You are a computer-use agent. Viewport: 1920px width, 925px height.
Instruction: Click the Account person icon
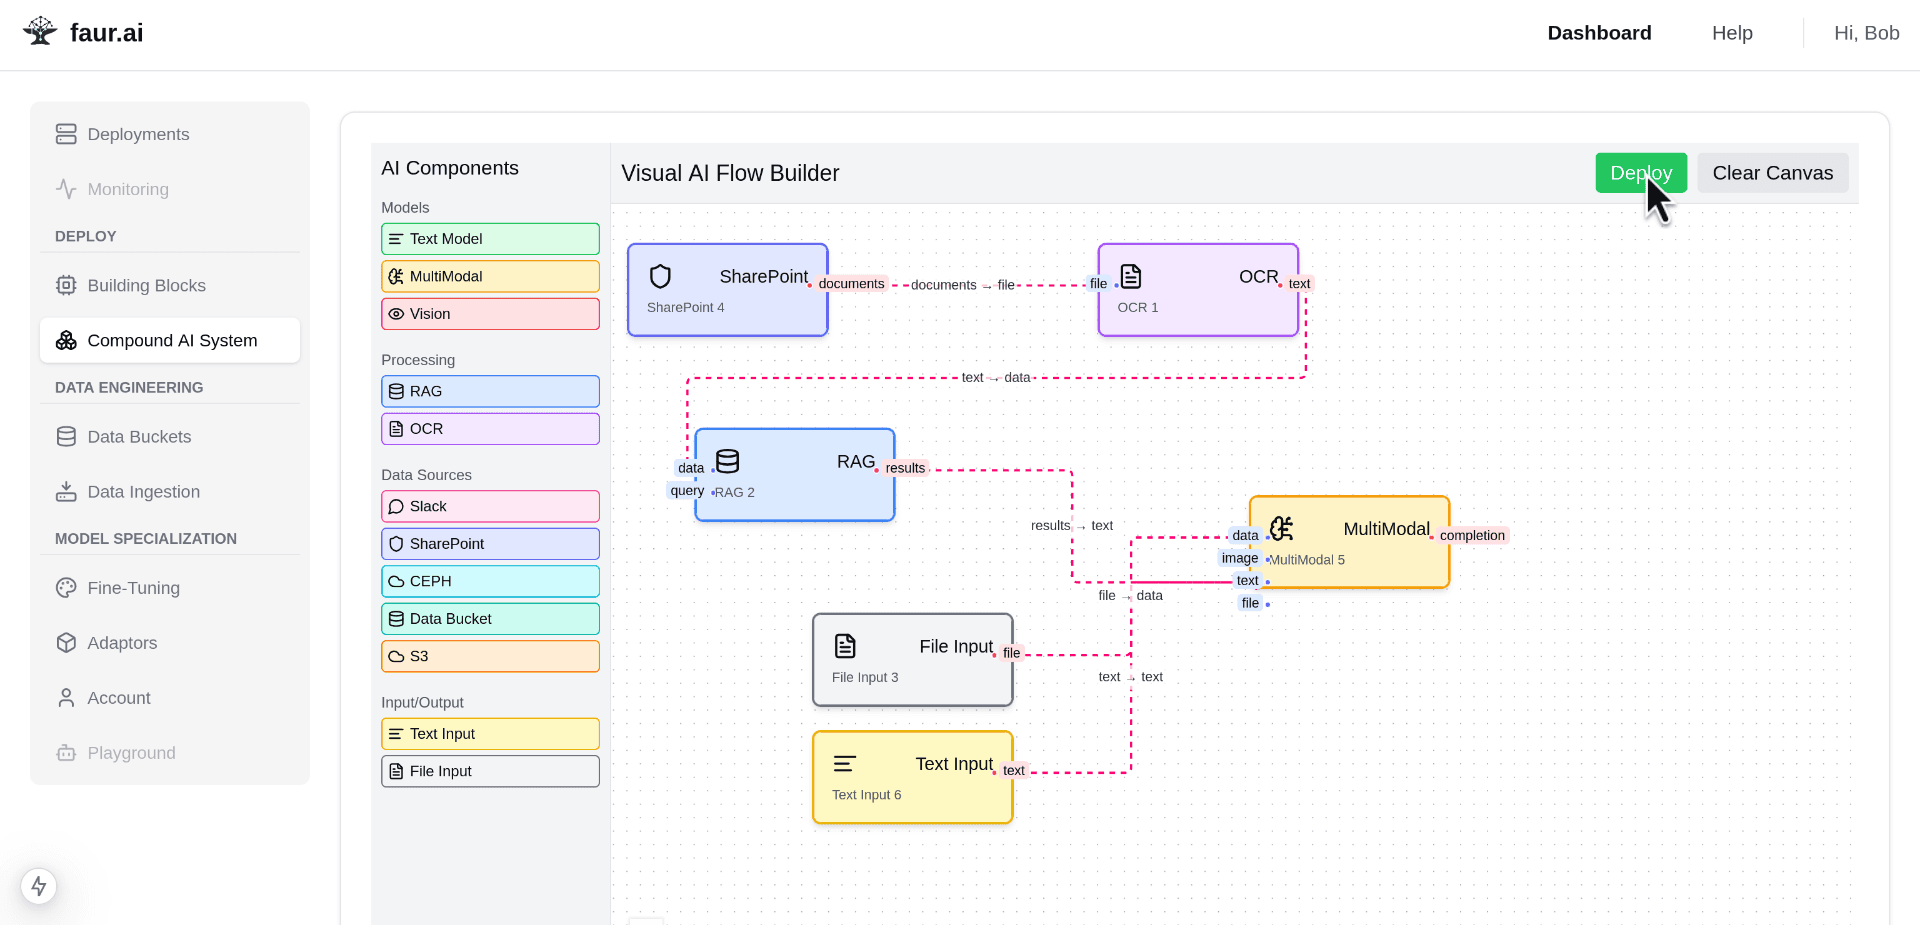pos(66,697)
